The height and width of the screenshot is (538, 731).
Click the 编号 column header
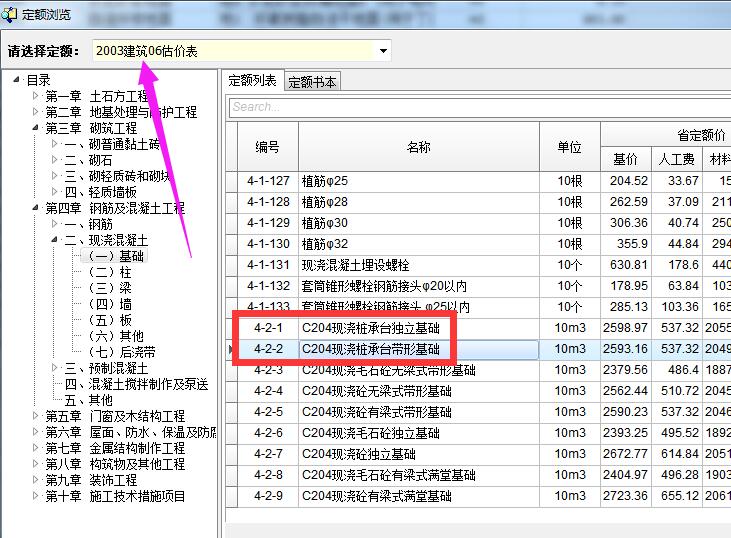click(268, 147)
